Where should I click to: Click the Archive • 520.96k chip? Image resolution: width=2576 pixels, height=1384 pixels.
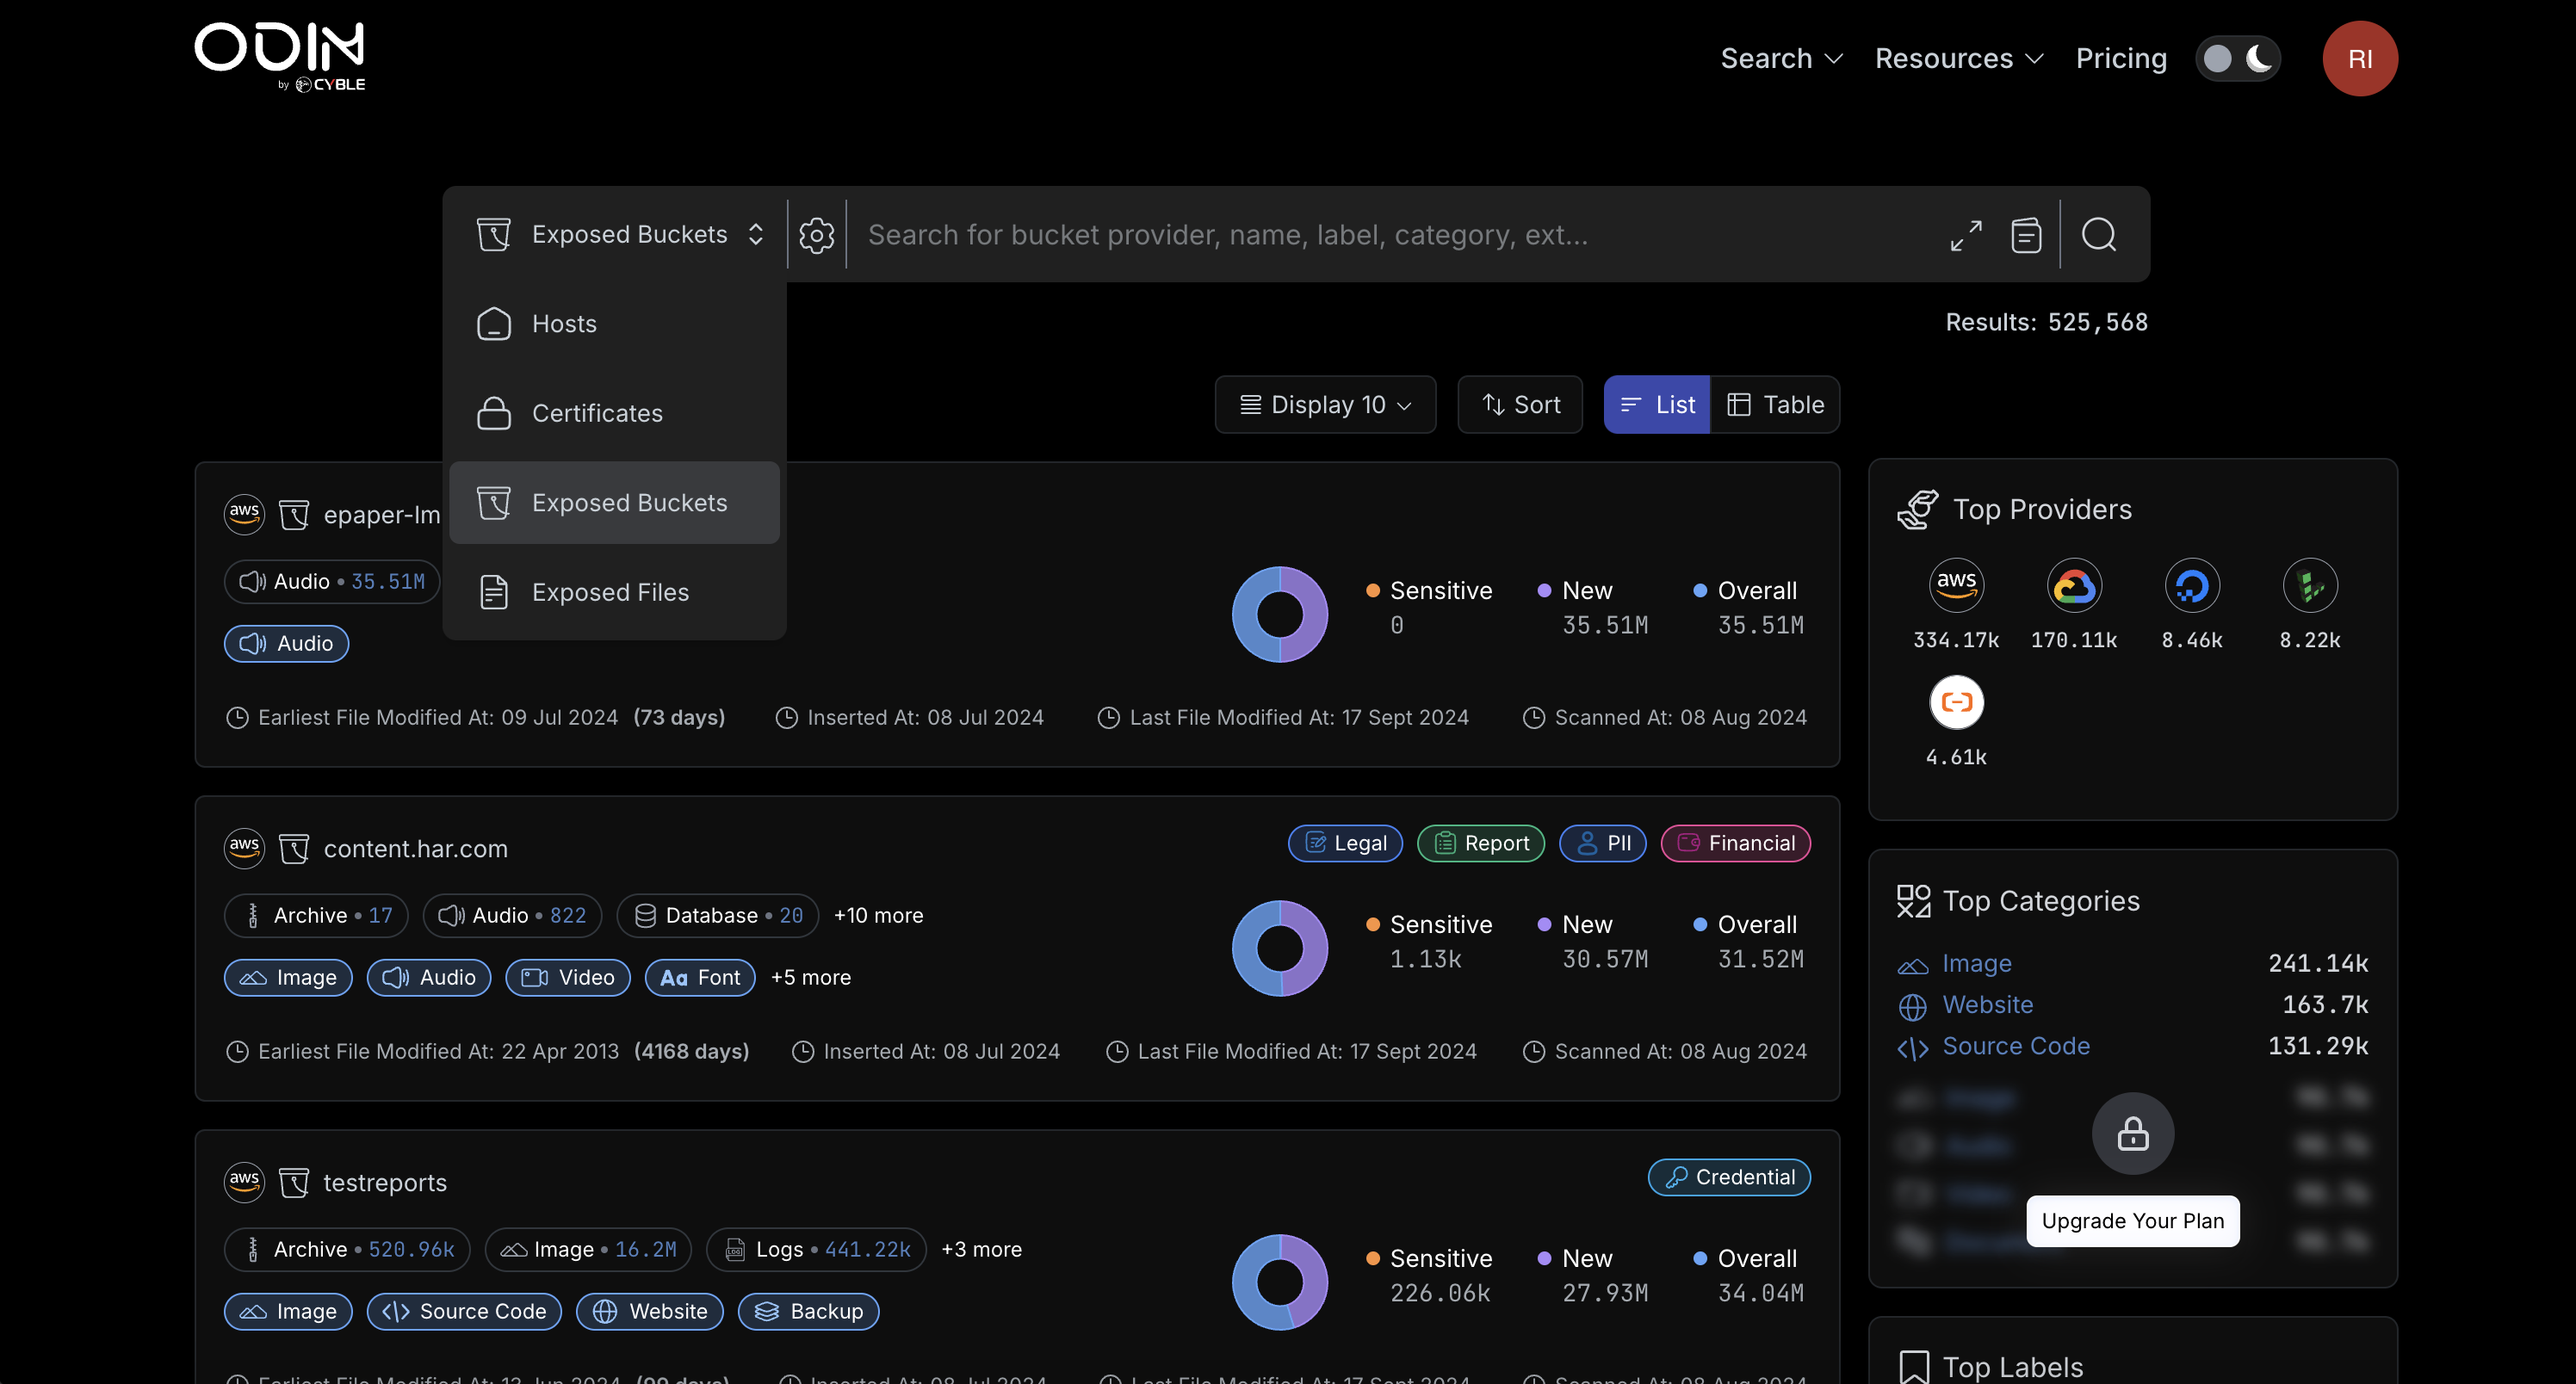tap(347, 1249)
